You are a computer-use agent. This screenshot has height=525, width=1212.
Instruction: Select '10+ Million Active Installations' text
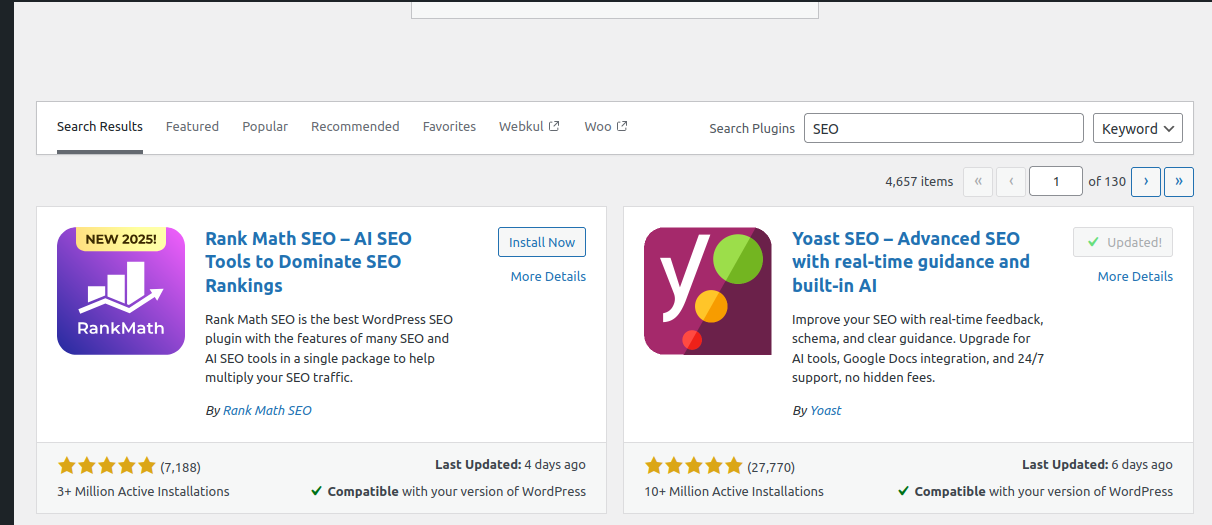pos(734,492)
